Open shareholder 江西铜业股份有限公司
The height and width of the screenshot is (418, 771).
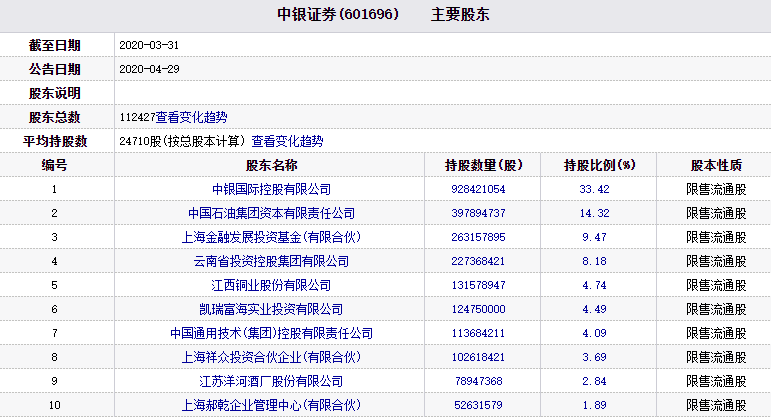(x=271, y=285)
